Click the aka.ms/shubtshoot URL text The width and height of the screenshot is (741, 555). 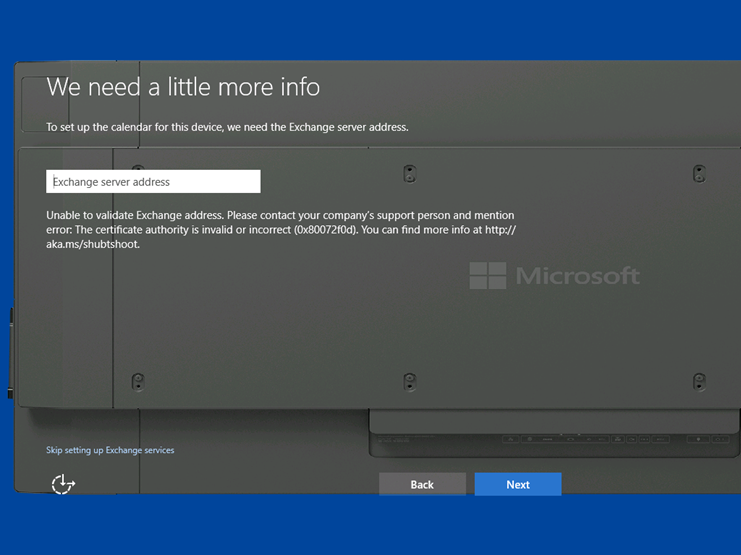[93, 244]
